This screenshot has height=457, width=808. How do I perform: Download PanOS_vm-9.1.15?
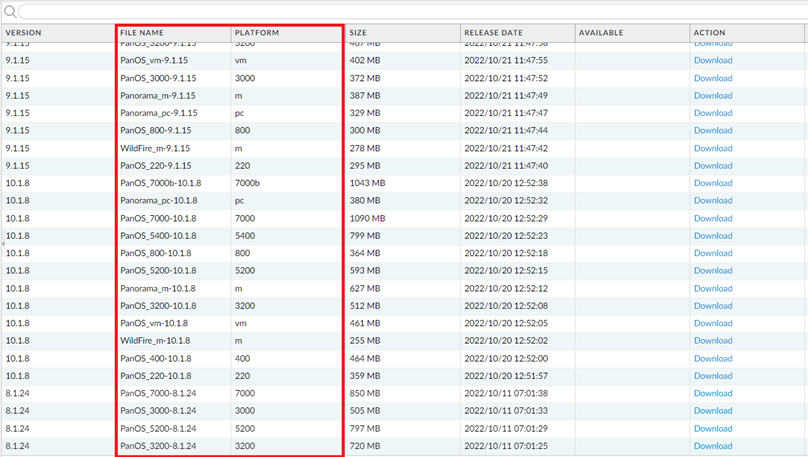click(x=713, y=60)
